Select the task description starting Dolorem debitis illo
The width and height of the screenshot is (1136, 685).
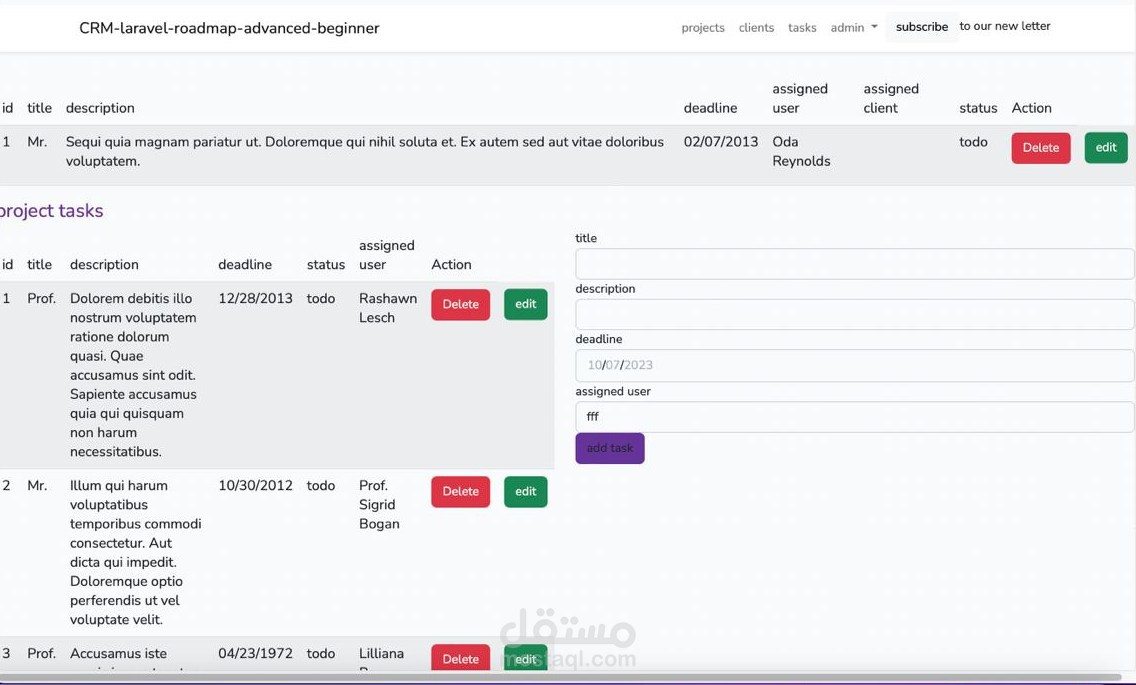[x=133, y=375]
